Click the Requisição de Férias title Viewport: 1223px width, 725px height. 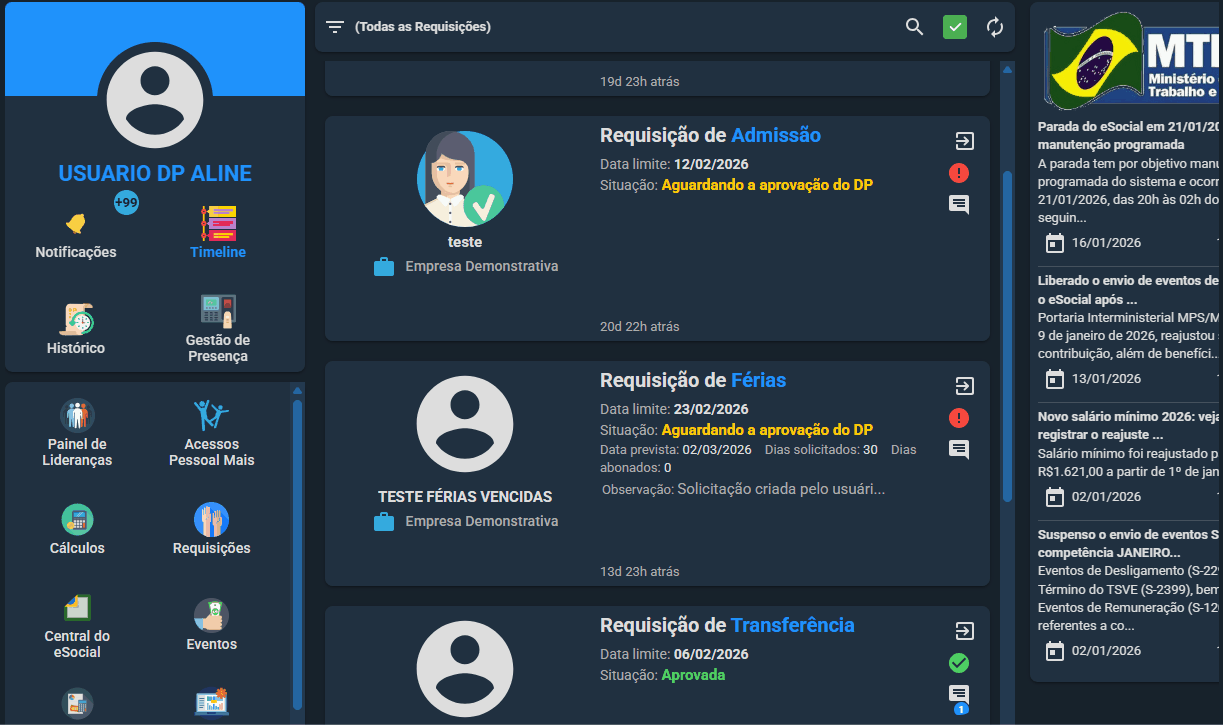693,380
